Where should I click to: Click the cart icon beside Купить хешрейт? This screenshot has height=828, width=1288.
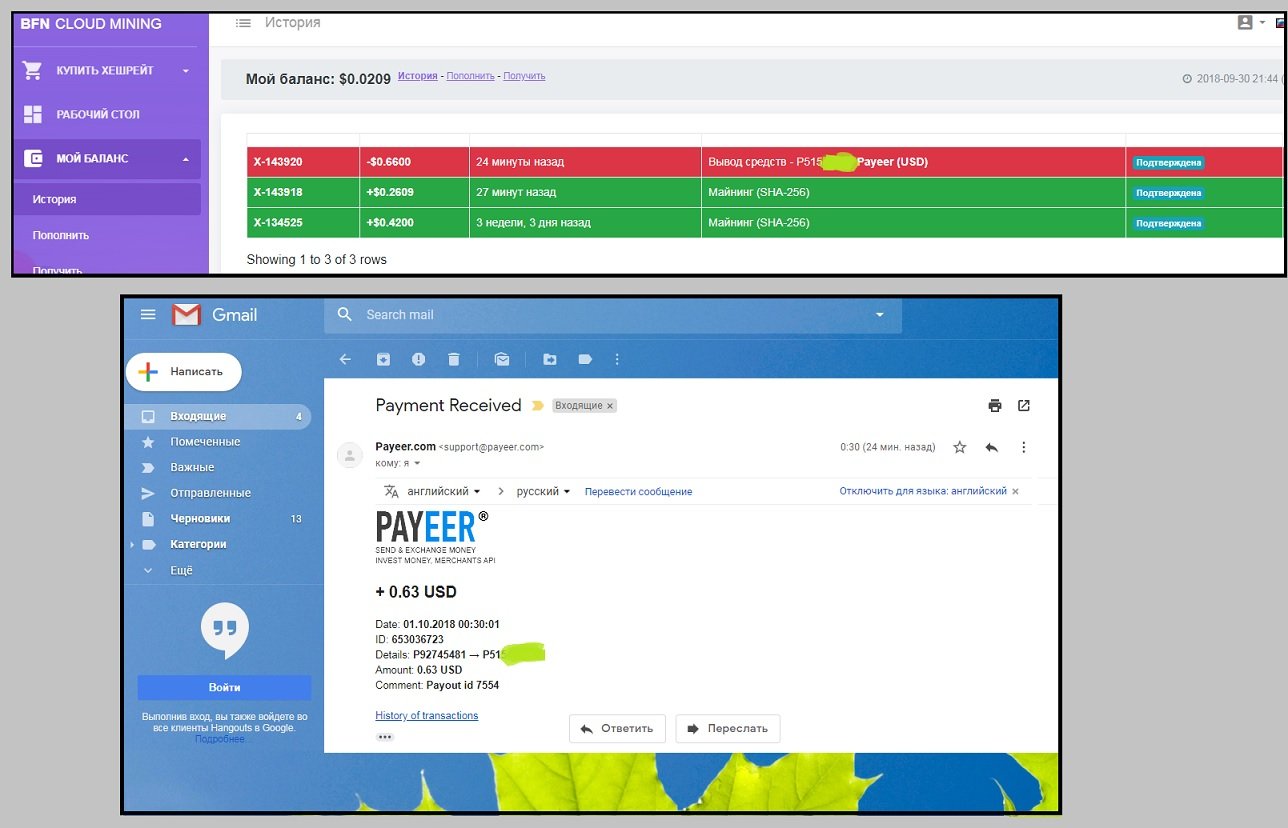[32, 70]
